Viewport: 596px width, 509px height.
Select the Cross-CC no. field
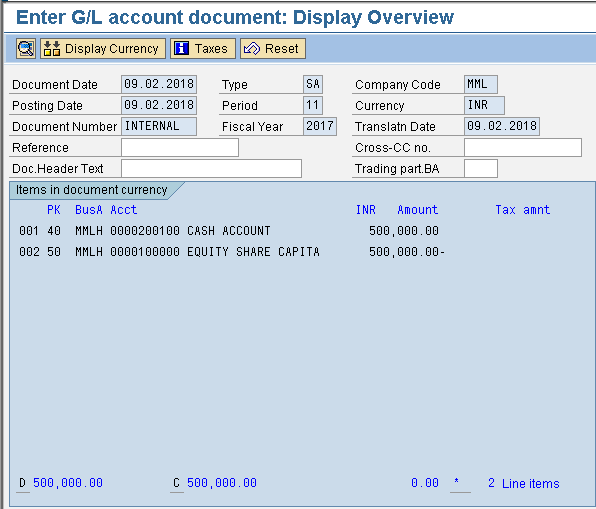tap(523, 147)
